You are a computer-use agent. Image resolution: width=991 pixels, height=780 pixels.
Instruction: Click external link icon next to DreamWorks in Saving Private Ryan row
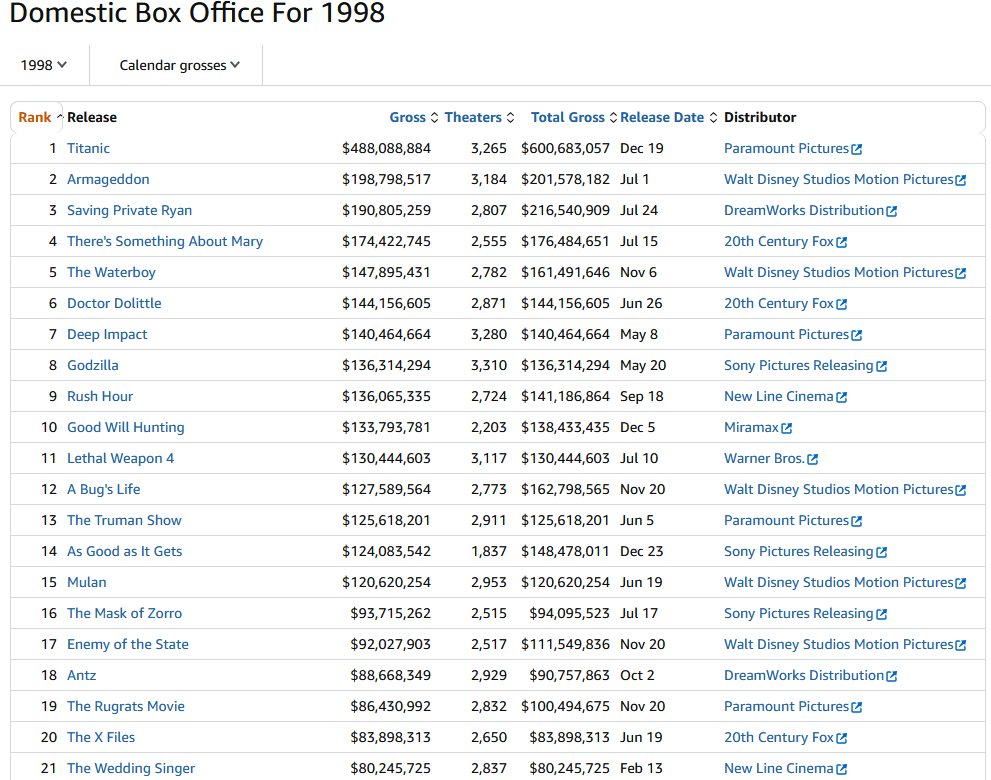(891, 211)
